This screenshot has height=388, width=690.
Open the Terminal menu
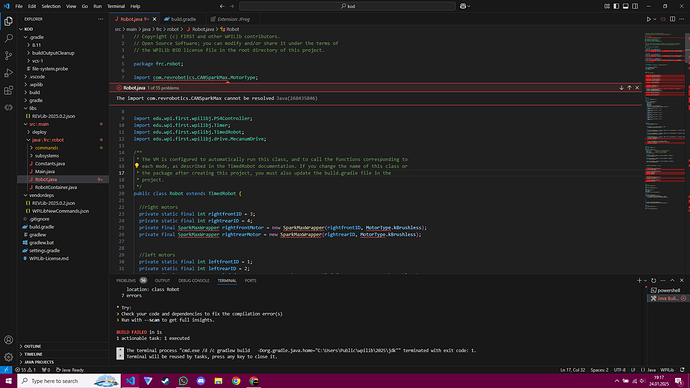[x=116, y=6]
